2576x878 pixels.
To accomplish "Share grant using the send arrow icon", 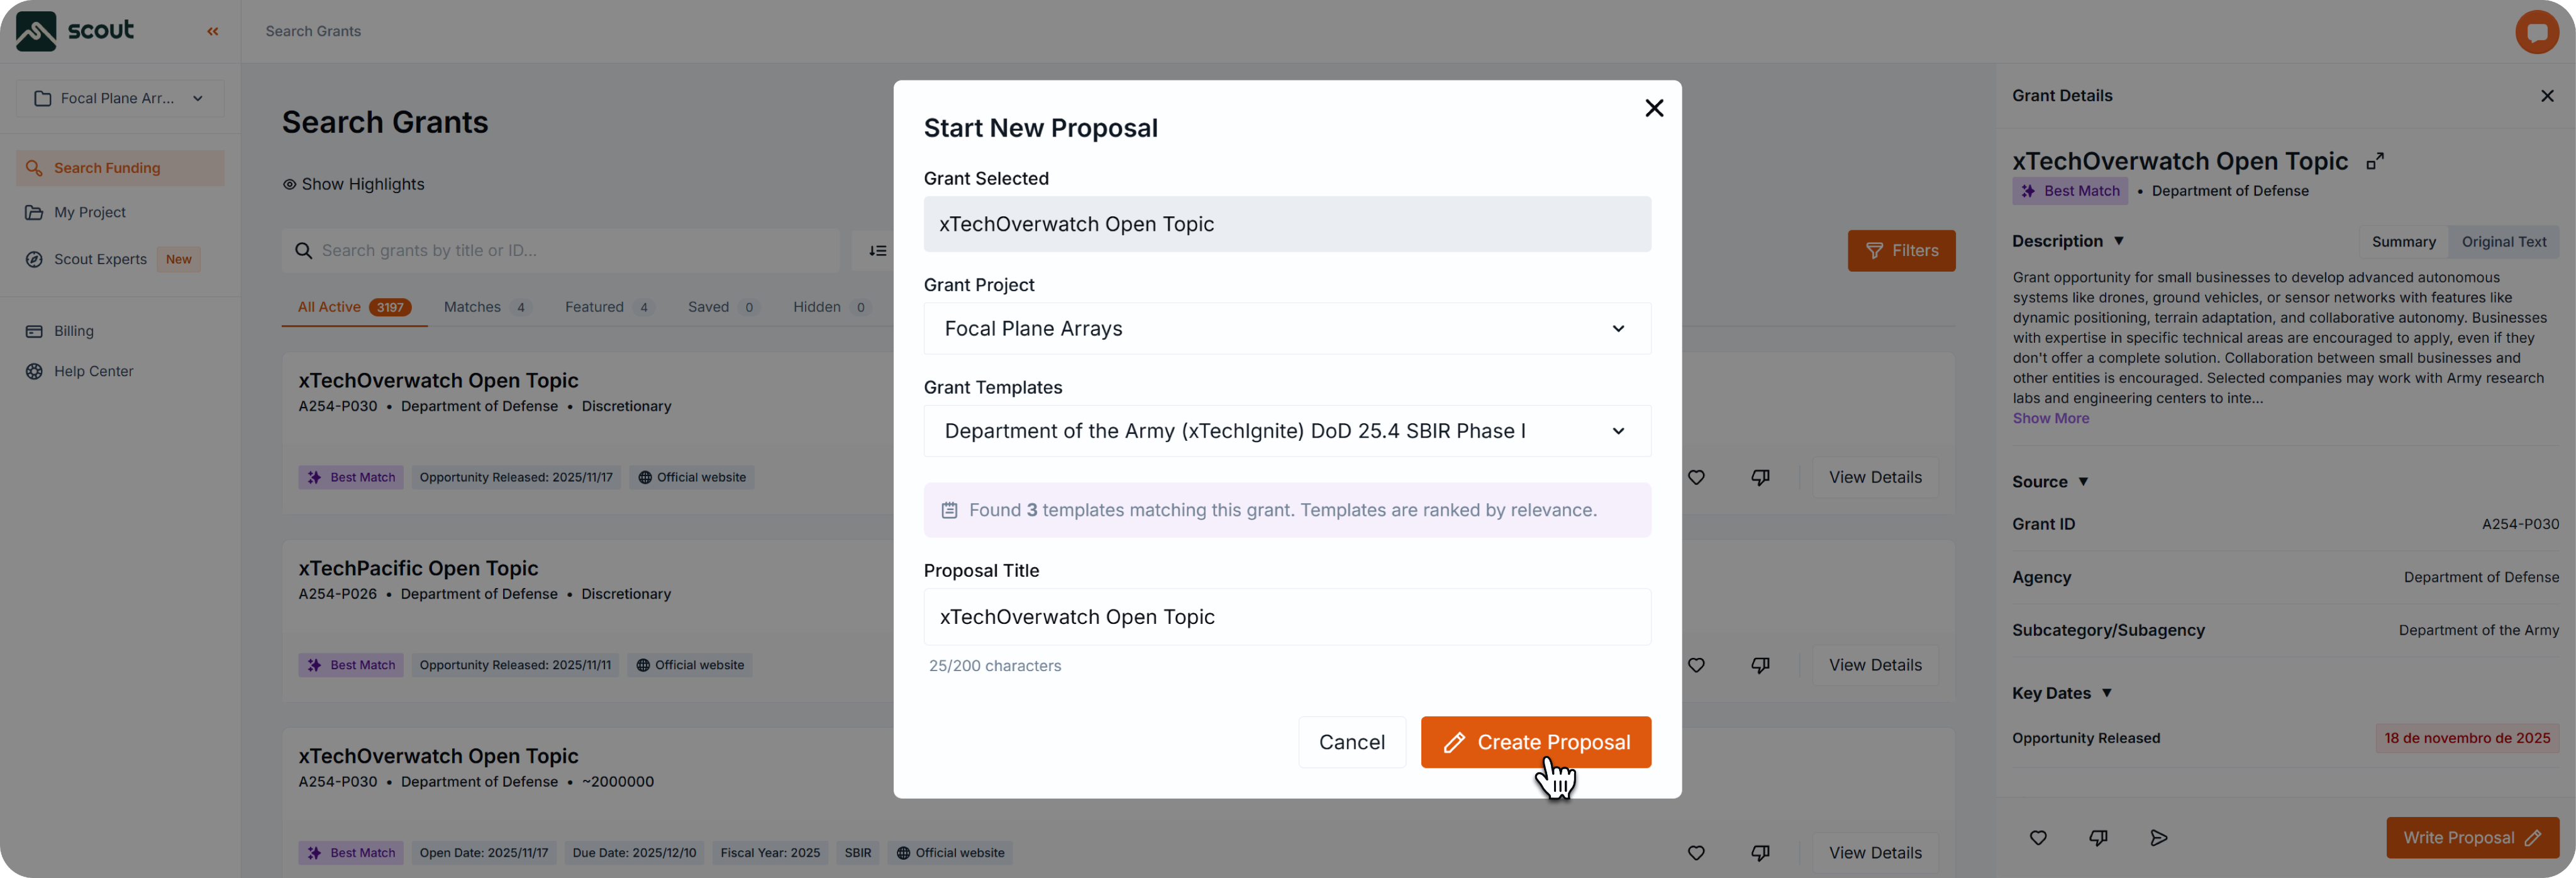I will click(x=2159, y=838).
